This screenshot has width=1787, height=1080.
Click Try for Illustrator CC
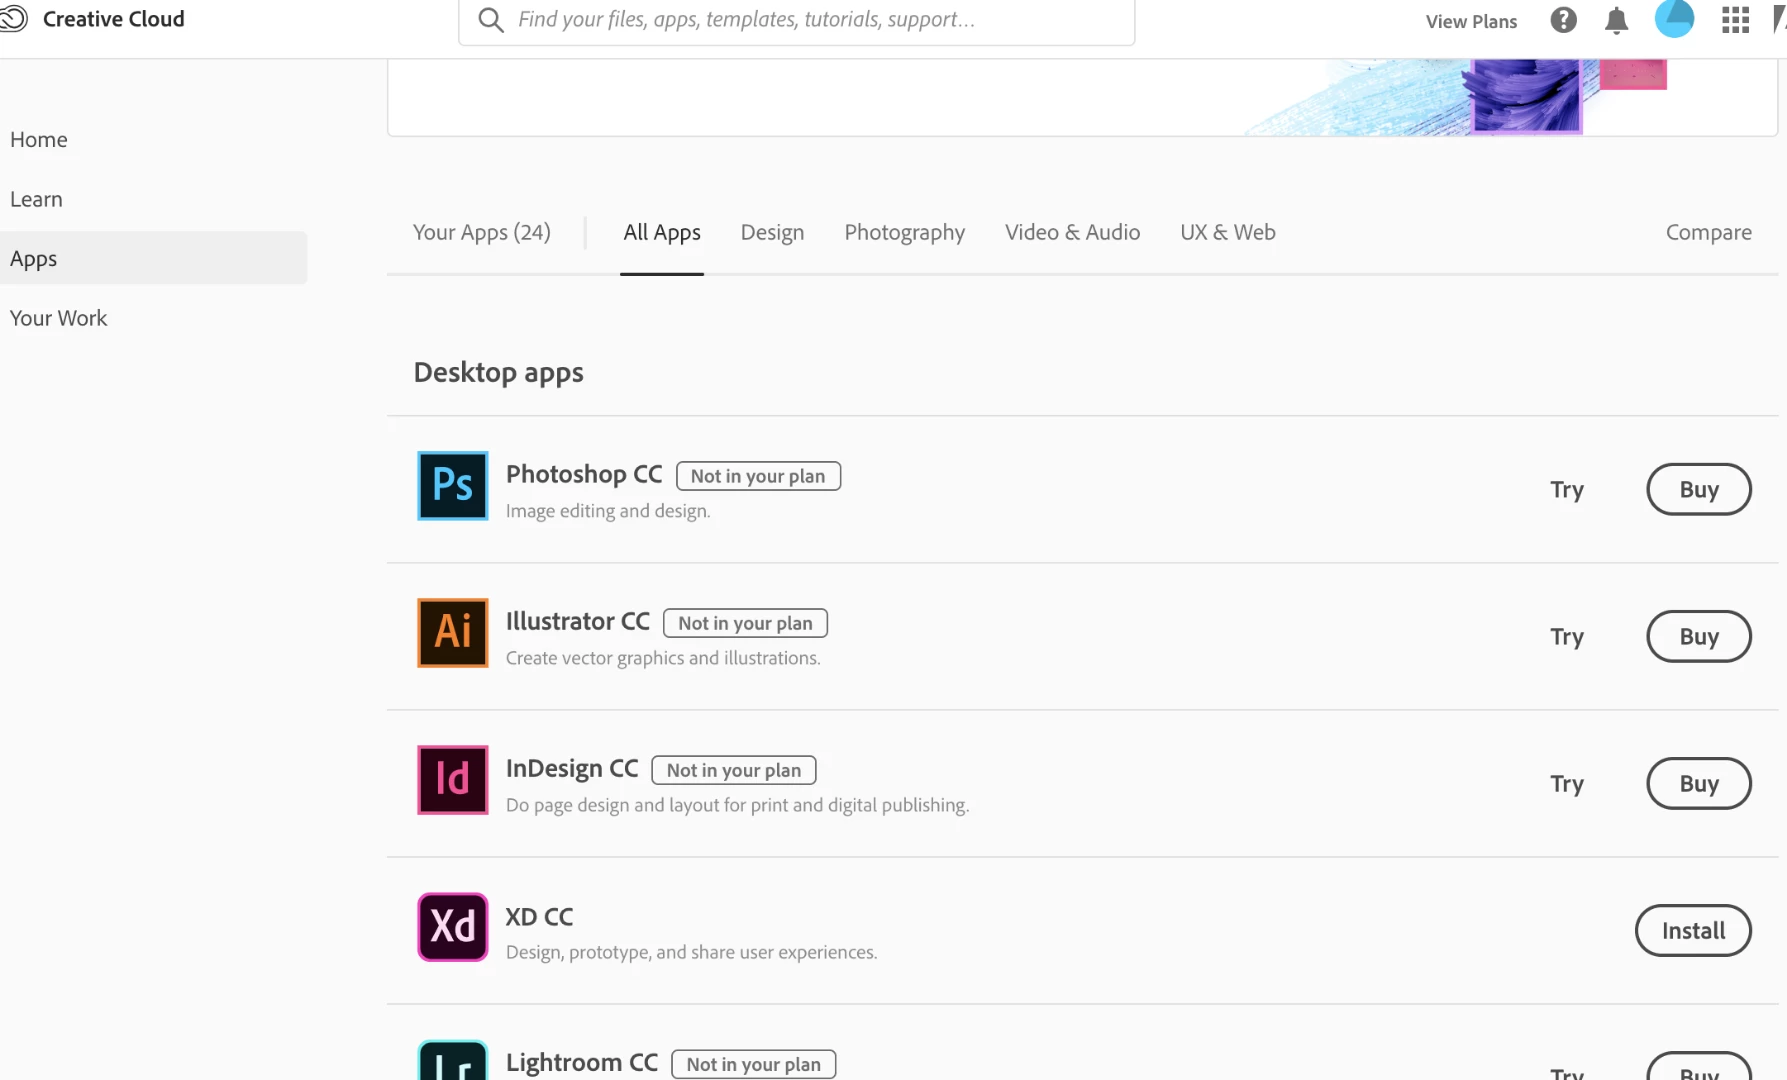click(1567, 637)
